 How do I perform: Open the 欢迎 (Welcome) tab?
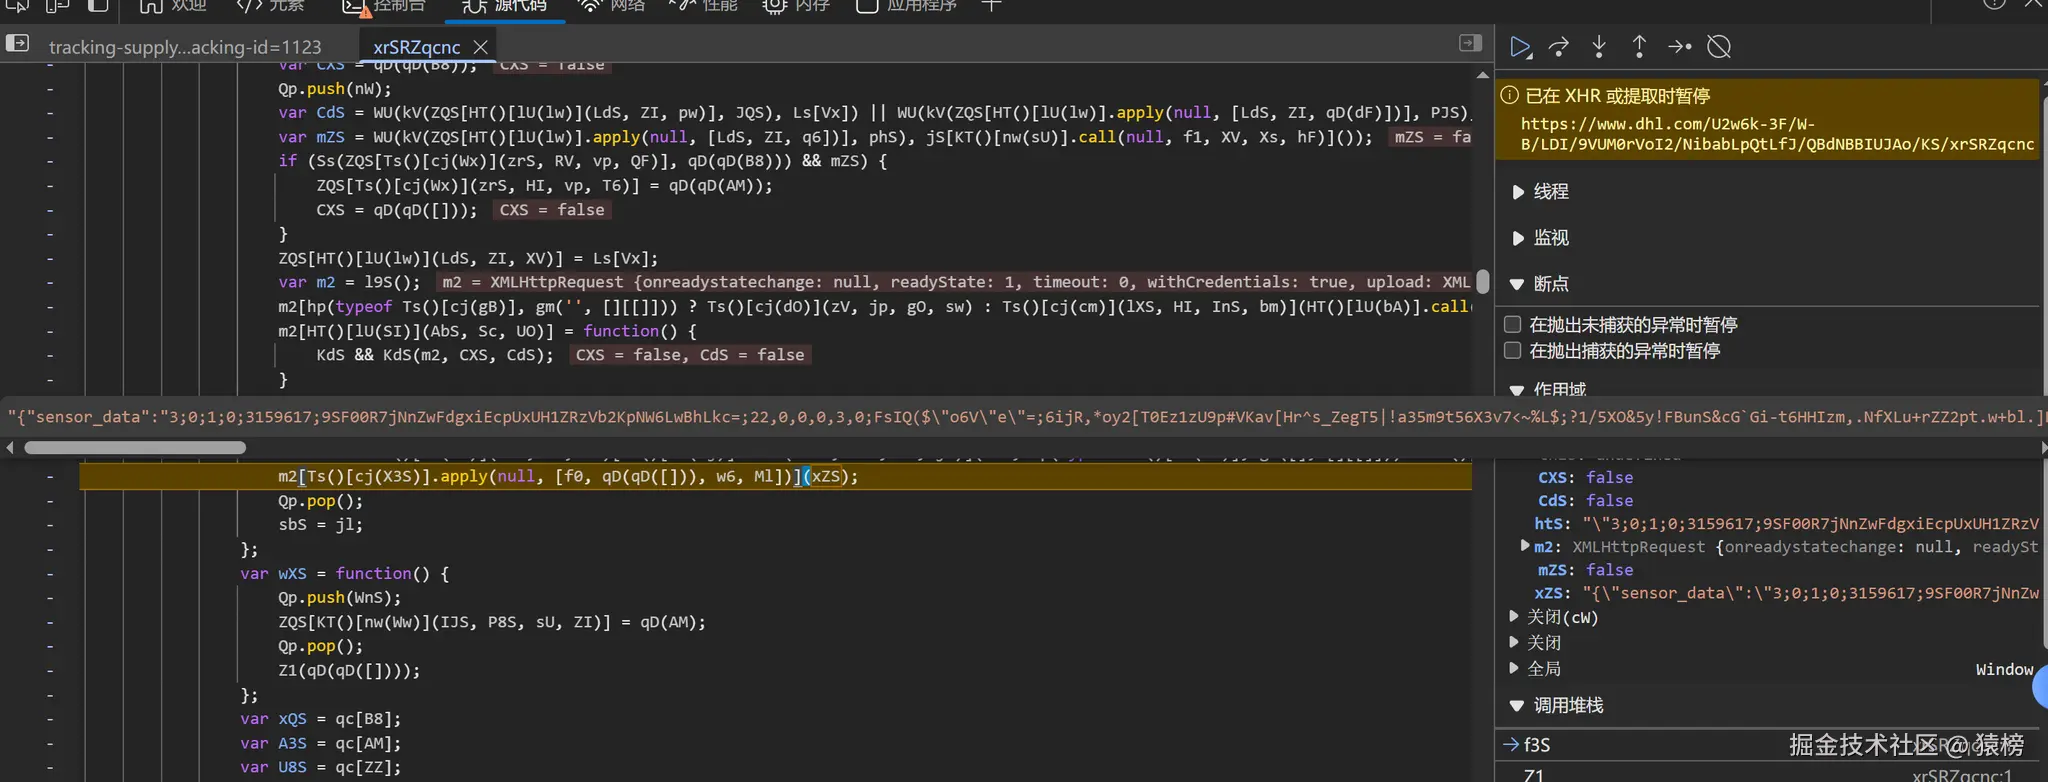pos(173,6)
